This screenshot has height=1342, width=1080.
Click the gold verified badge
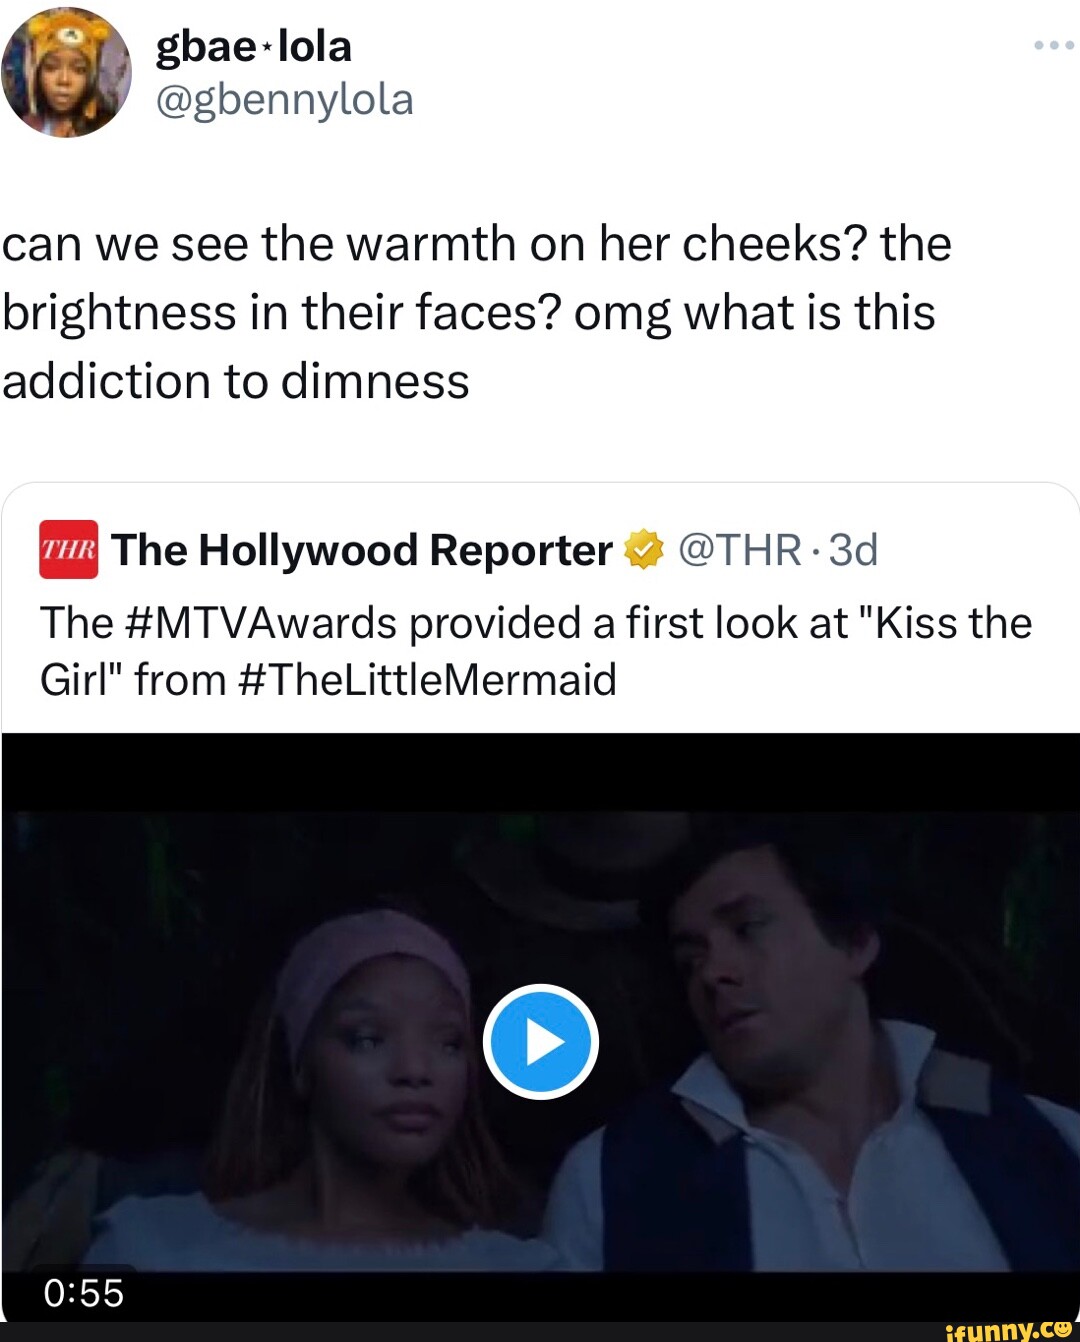[644, 550]
